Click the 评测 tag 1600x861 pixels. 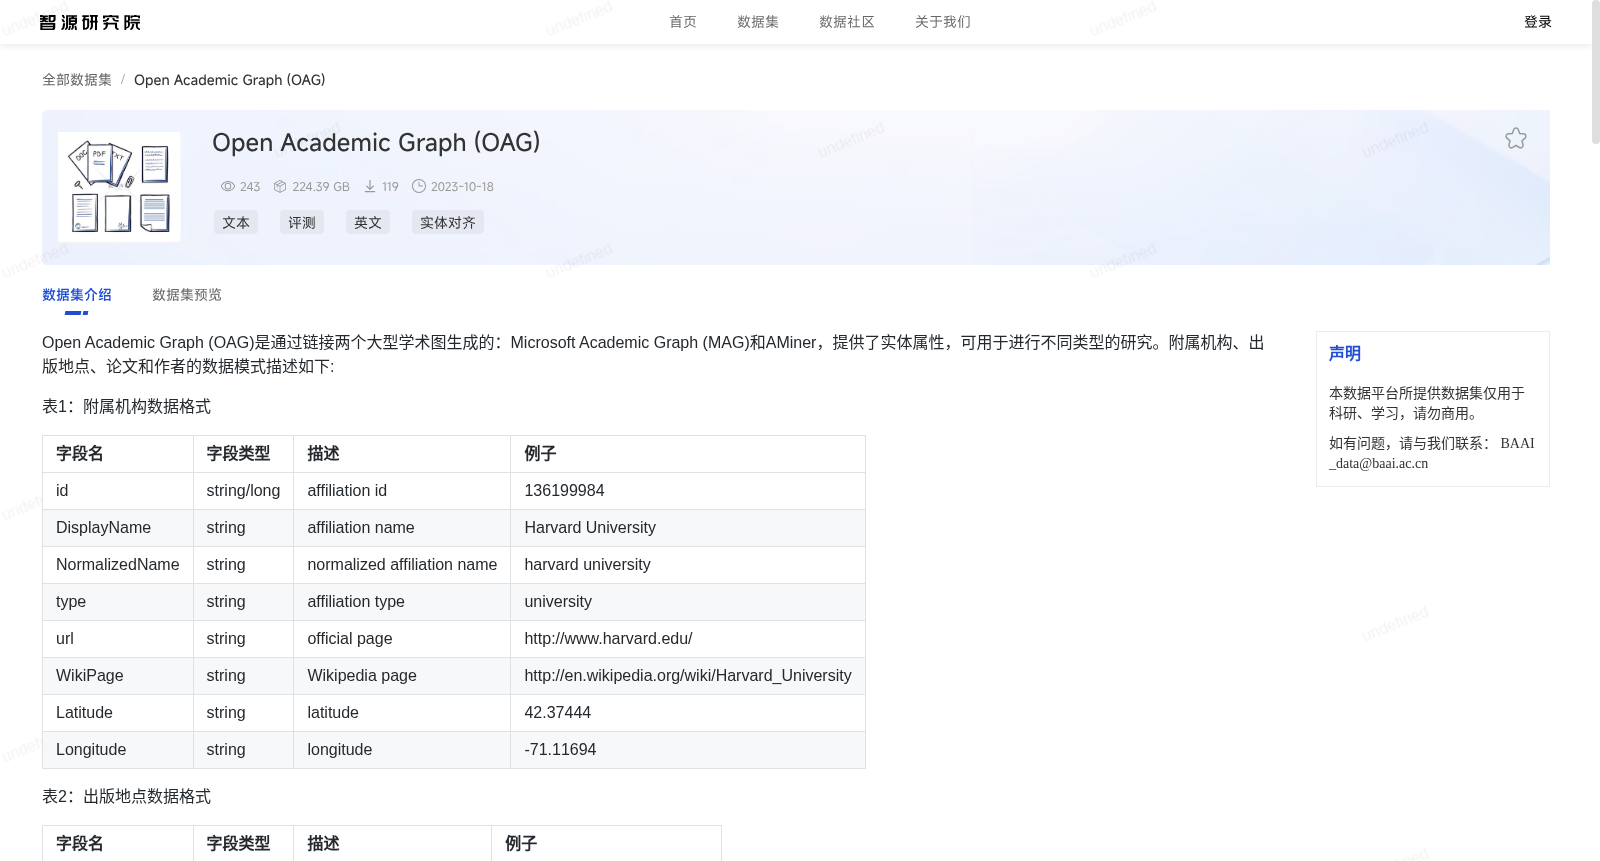pos(302,222)
